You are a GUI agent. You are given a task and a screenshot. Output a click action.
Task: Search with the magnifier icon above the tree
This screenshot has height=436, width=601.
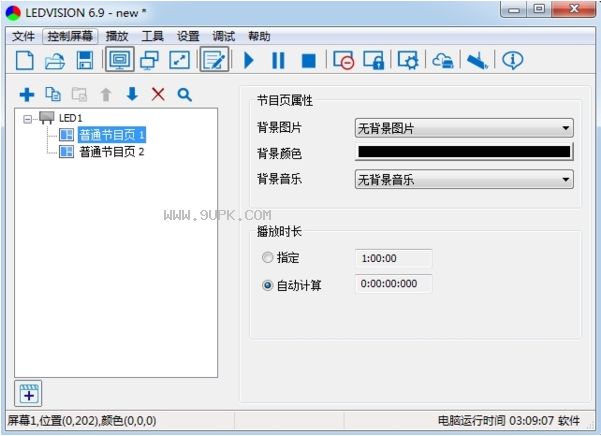[x=185, y=94]
